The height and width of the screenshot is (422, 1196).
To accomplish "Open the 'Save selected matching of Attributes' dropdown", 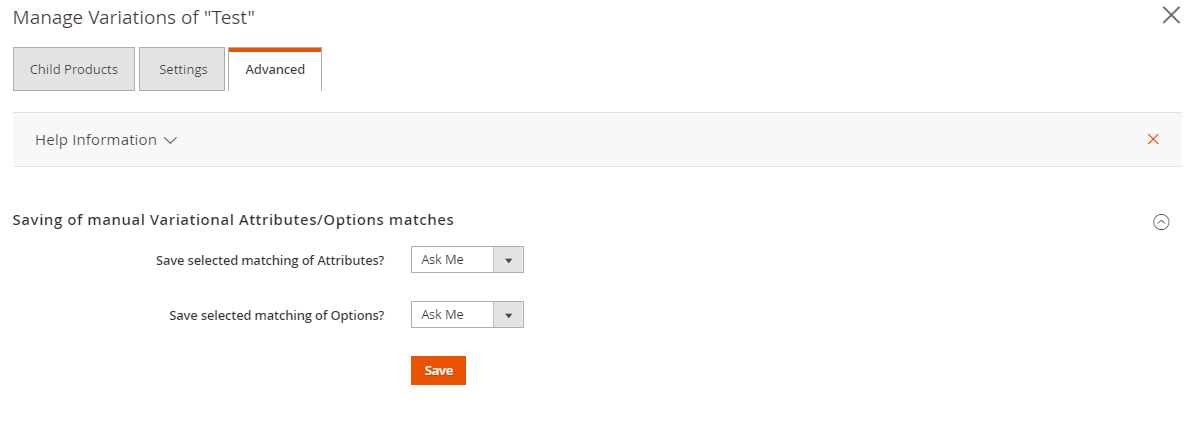I will (x=467, y=260).
